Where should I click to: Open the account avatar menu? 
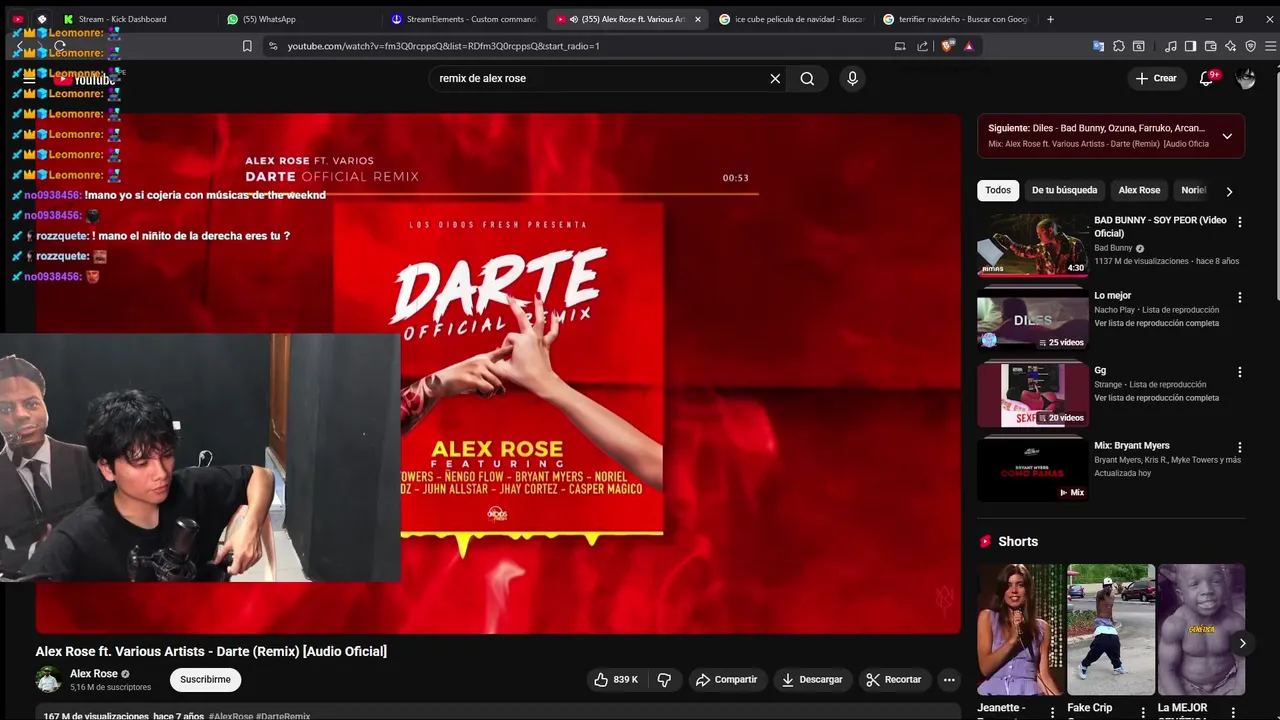pyautogui.click(x=1245, y=78)
